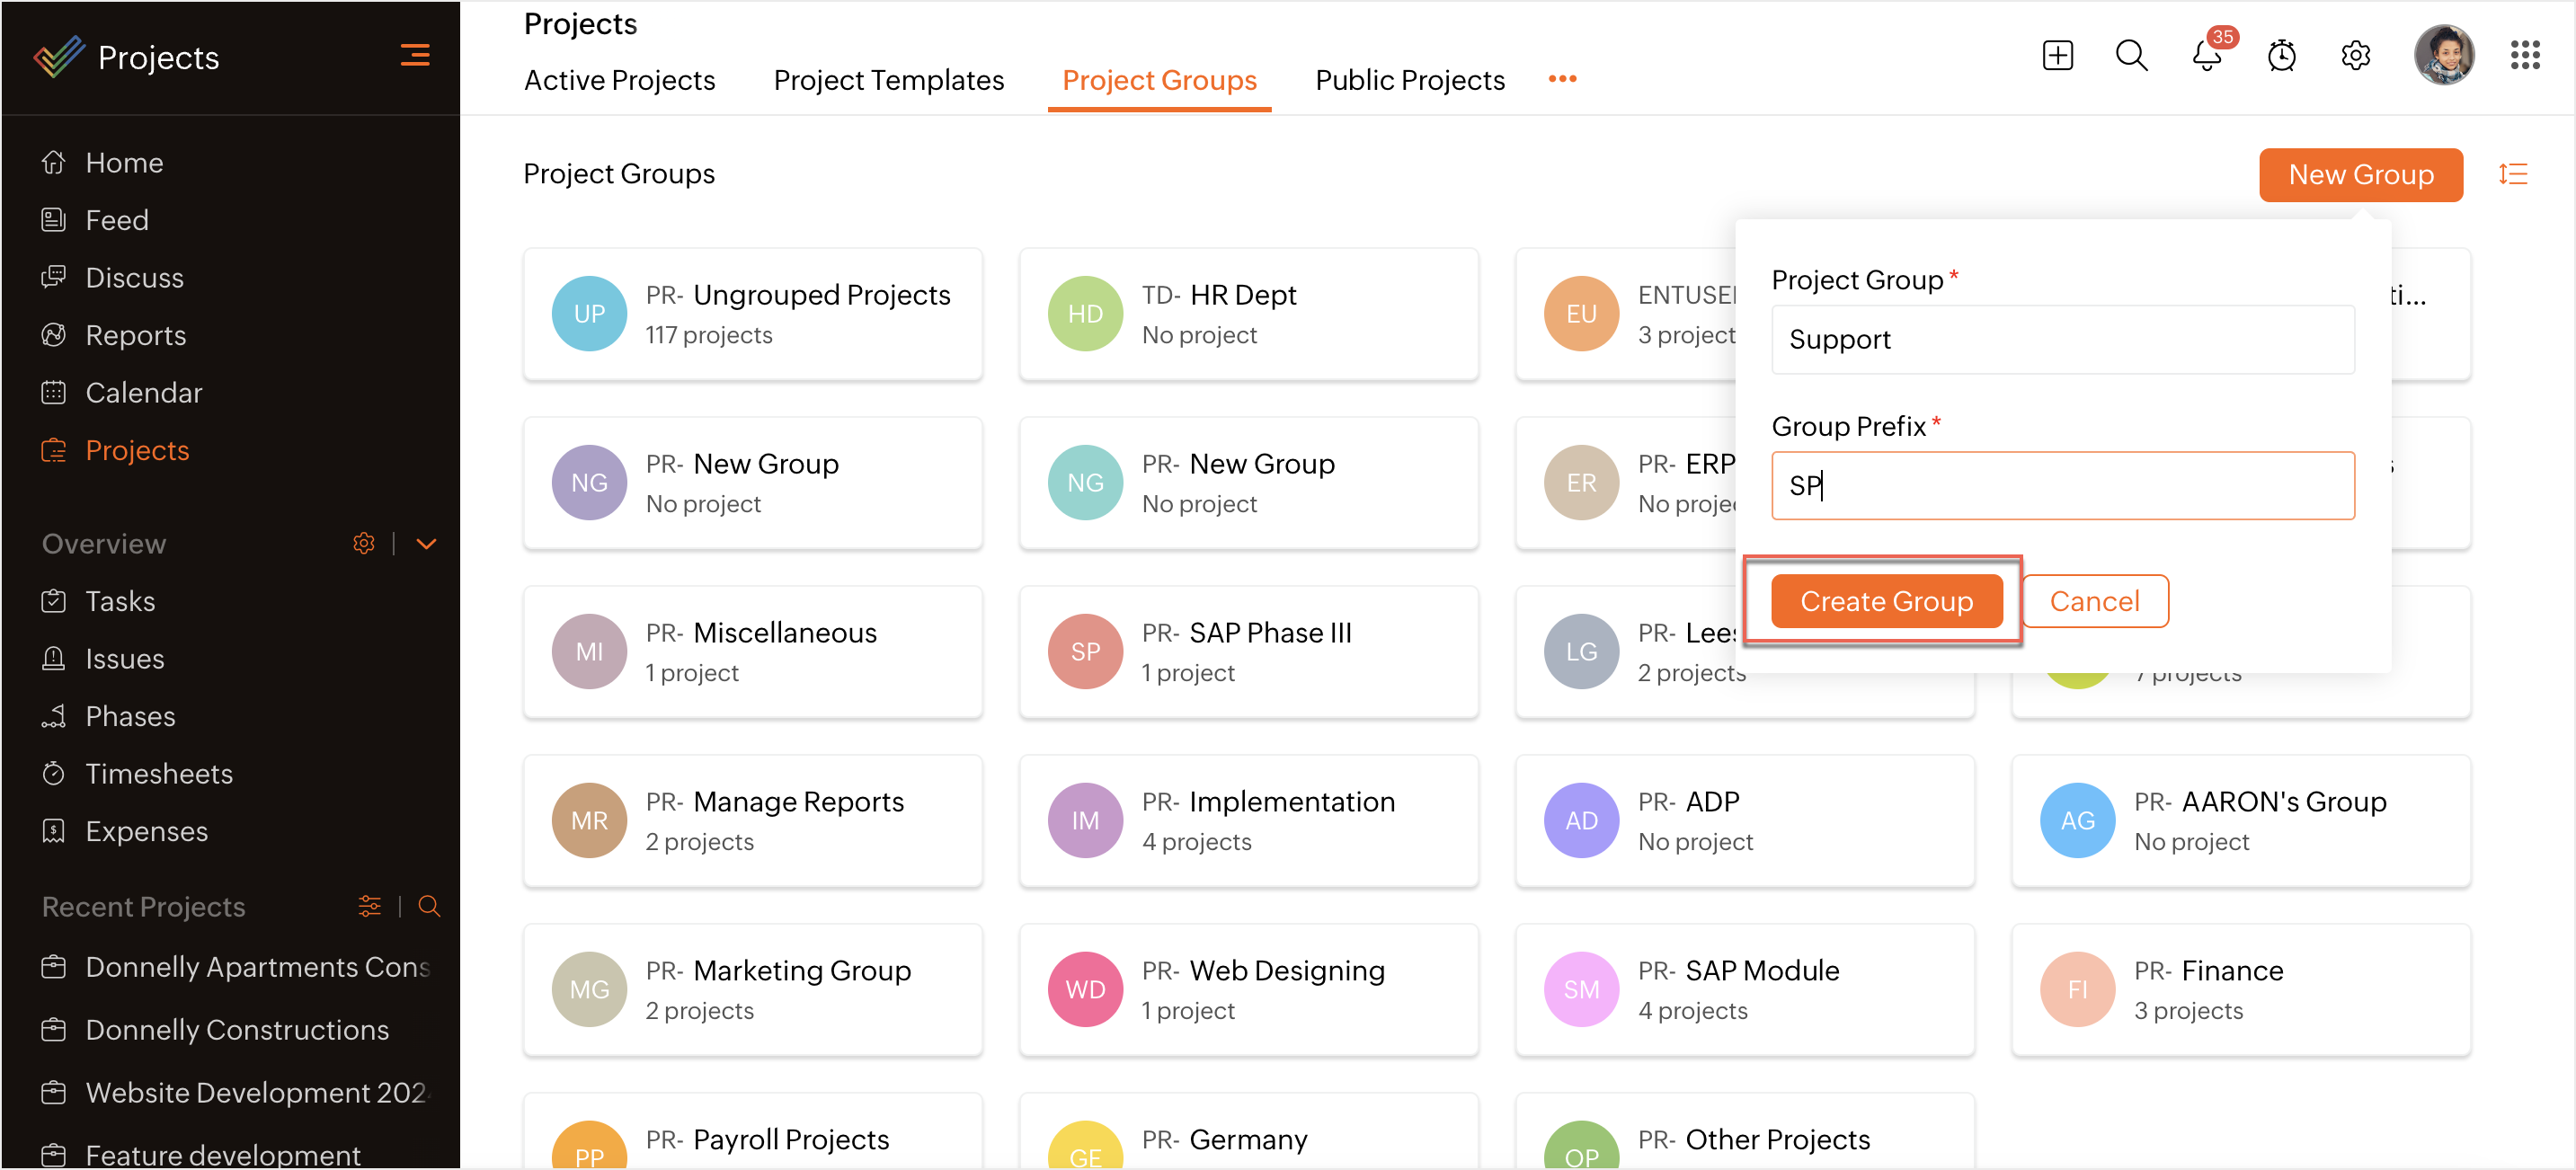This screenshot has height=1170, width=2576.
Task: Open the sort list view icon
Action: click(x=2512, y=174)
